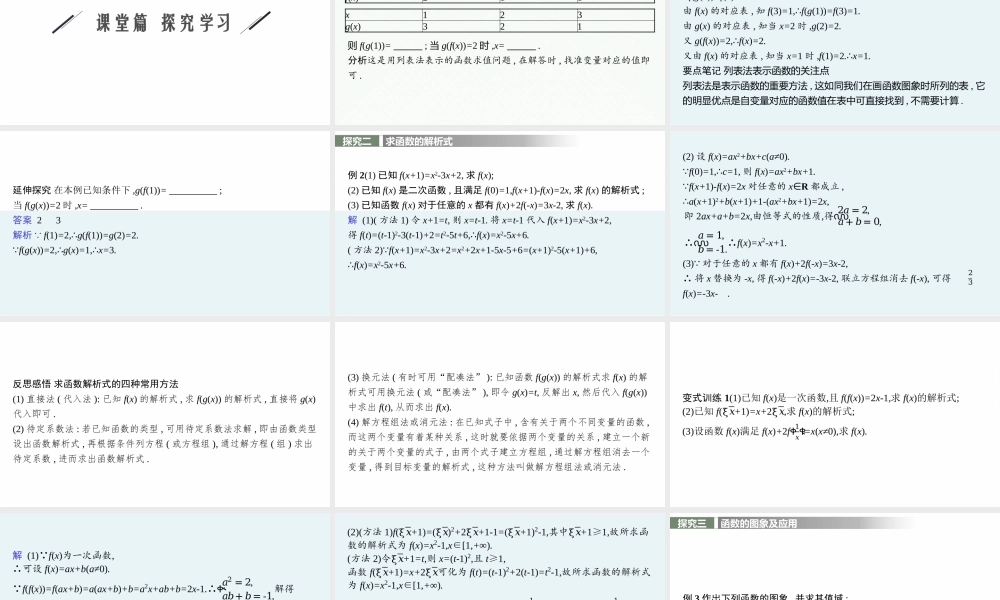The width and height of the screenshot is (1000, 600).
Task: Click the 探究二 section label
Action: [x=357, y=142]
